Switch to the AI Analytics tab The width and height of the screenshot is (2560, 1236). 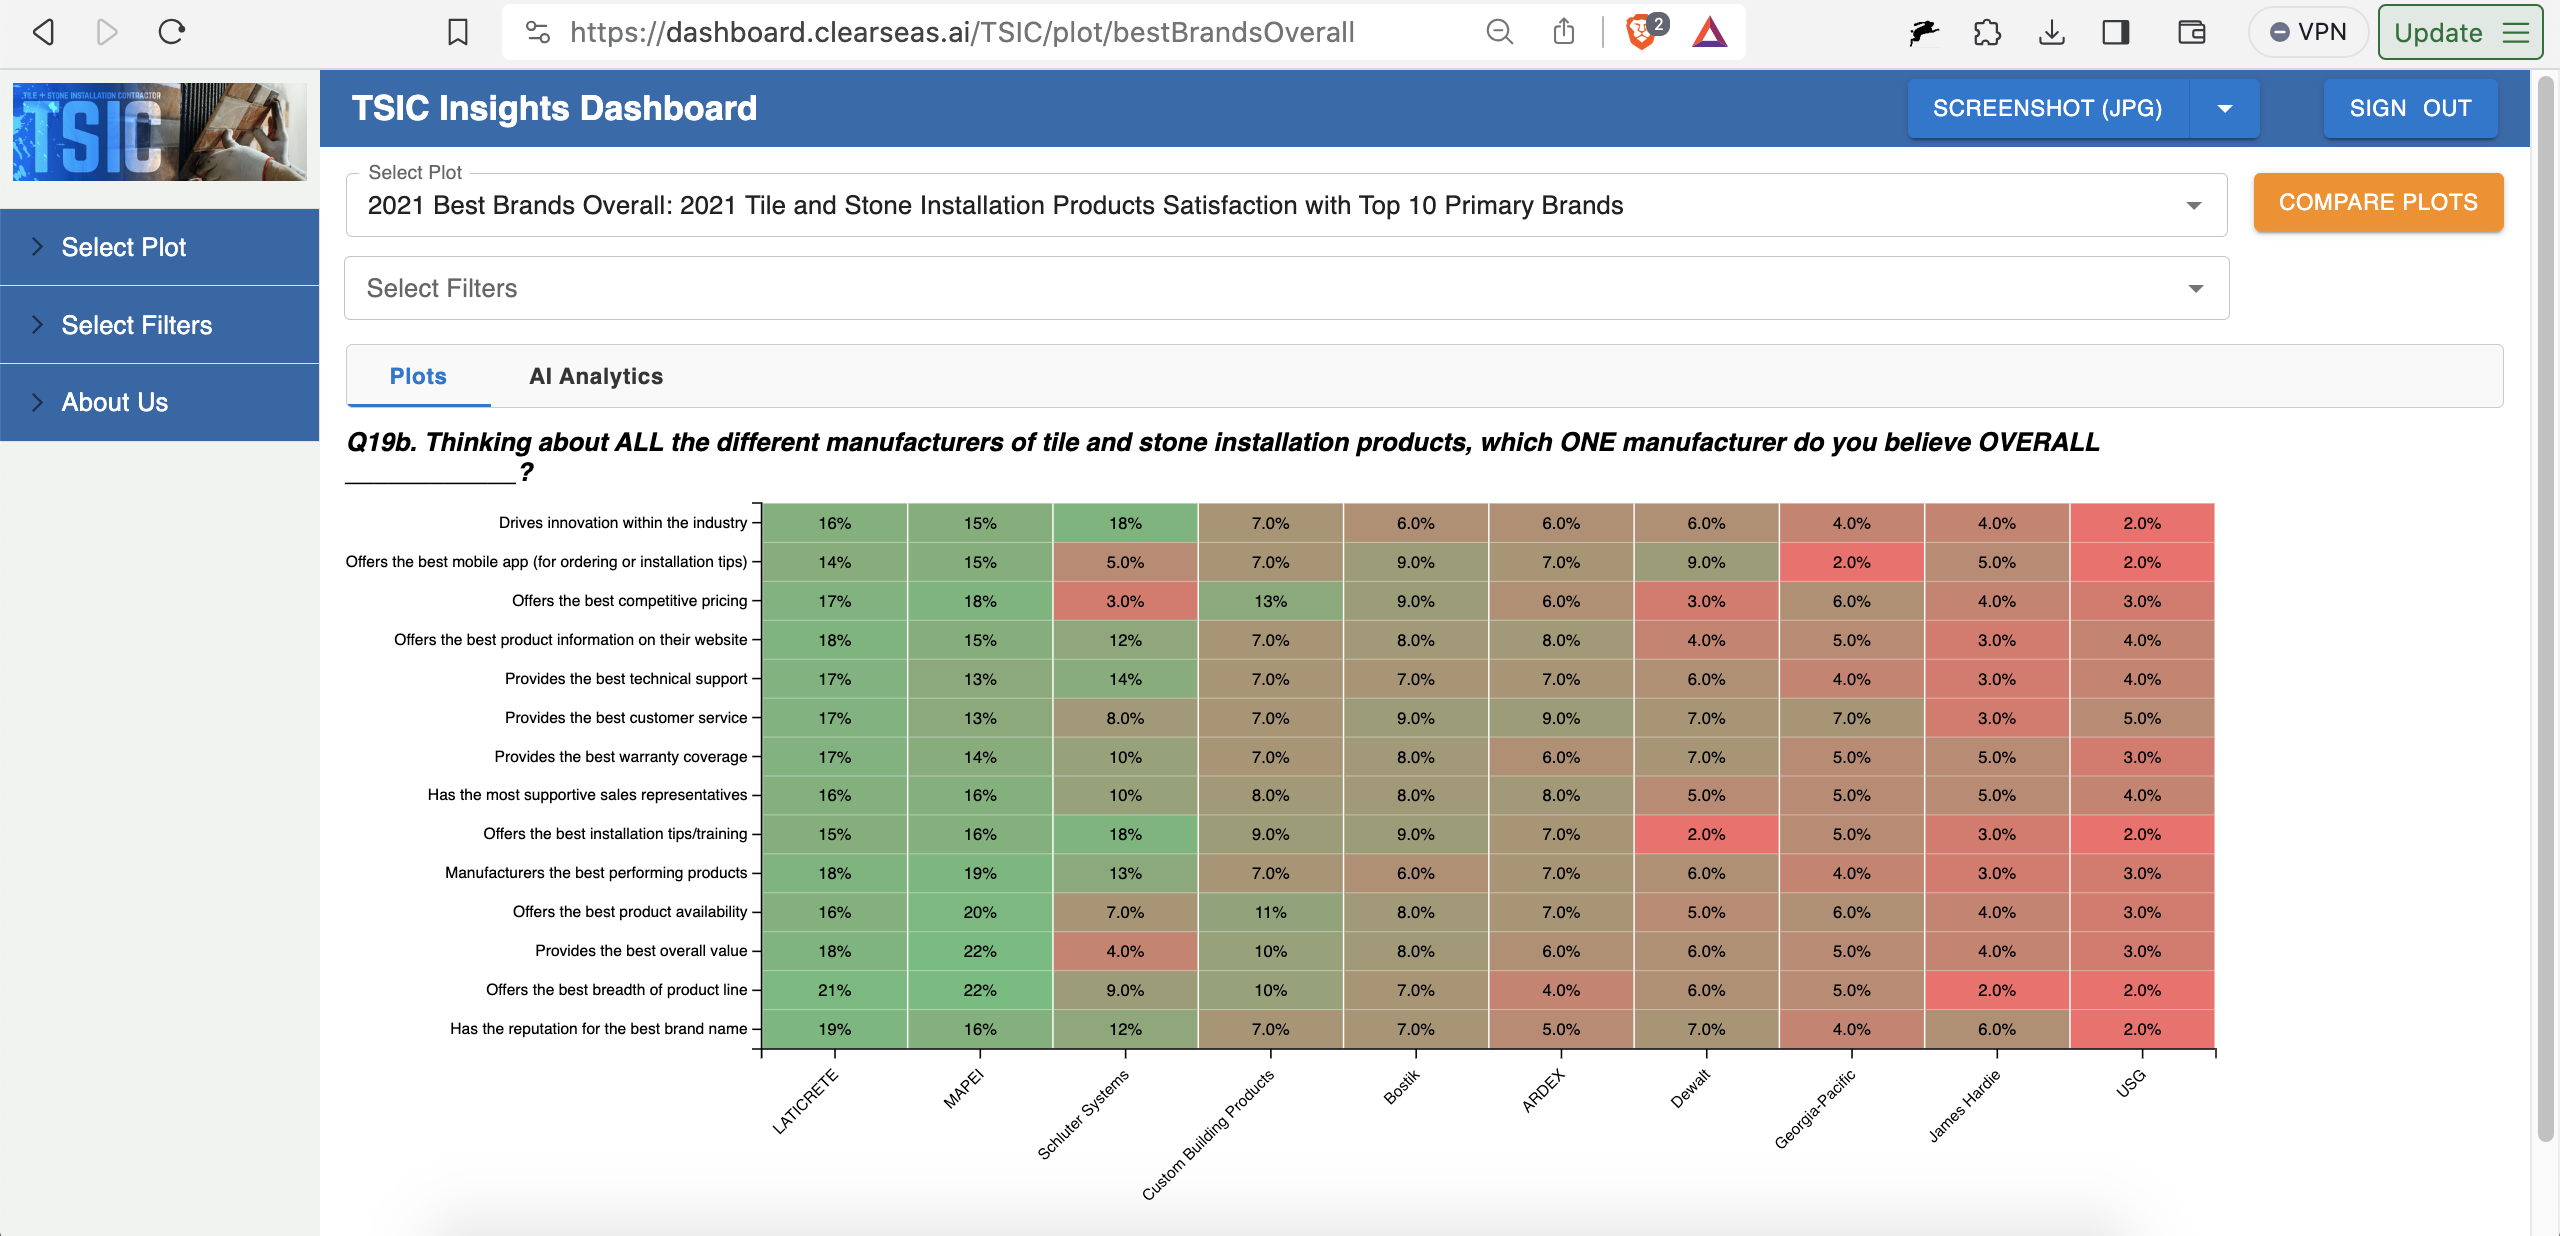click(596, 376)
